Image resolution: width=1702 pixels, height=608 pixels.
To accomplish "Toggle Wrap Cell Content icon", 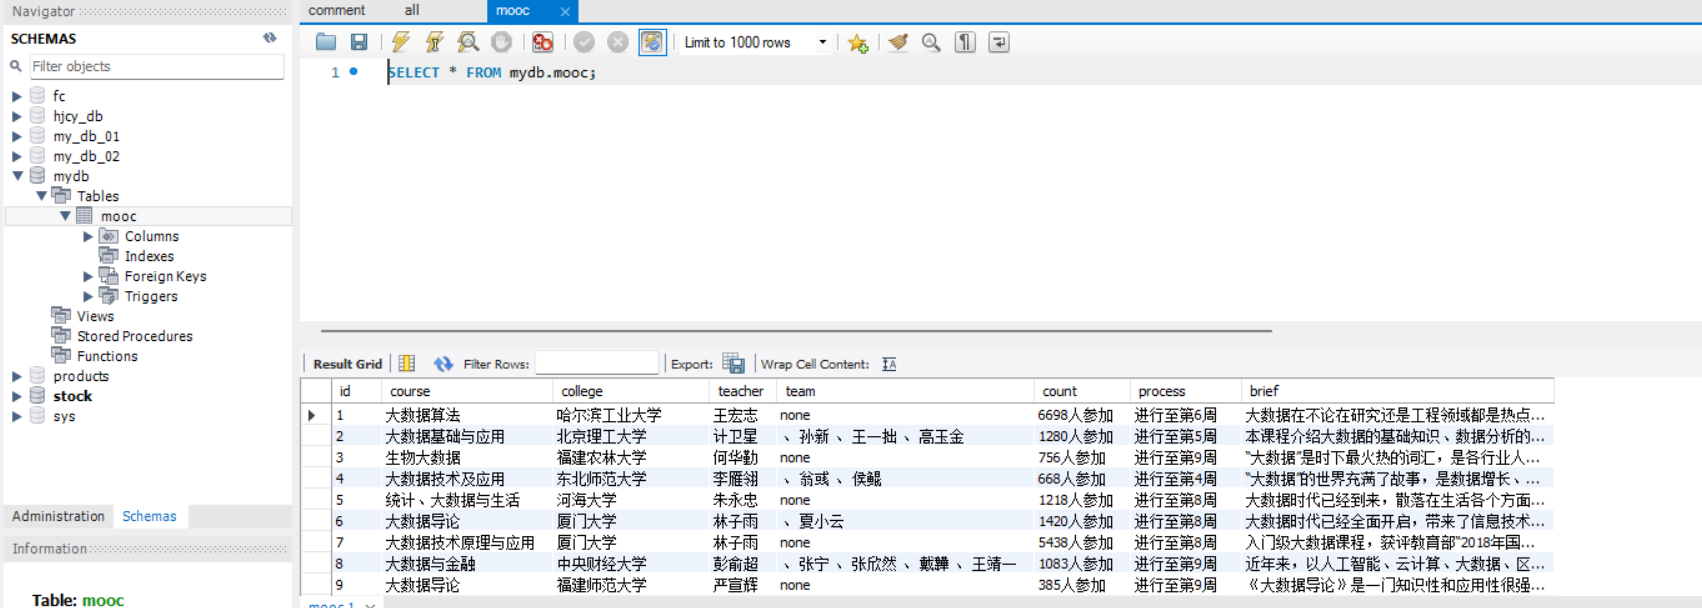I will 889,364.
